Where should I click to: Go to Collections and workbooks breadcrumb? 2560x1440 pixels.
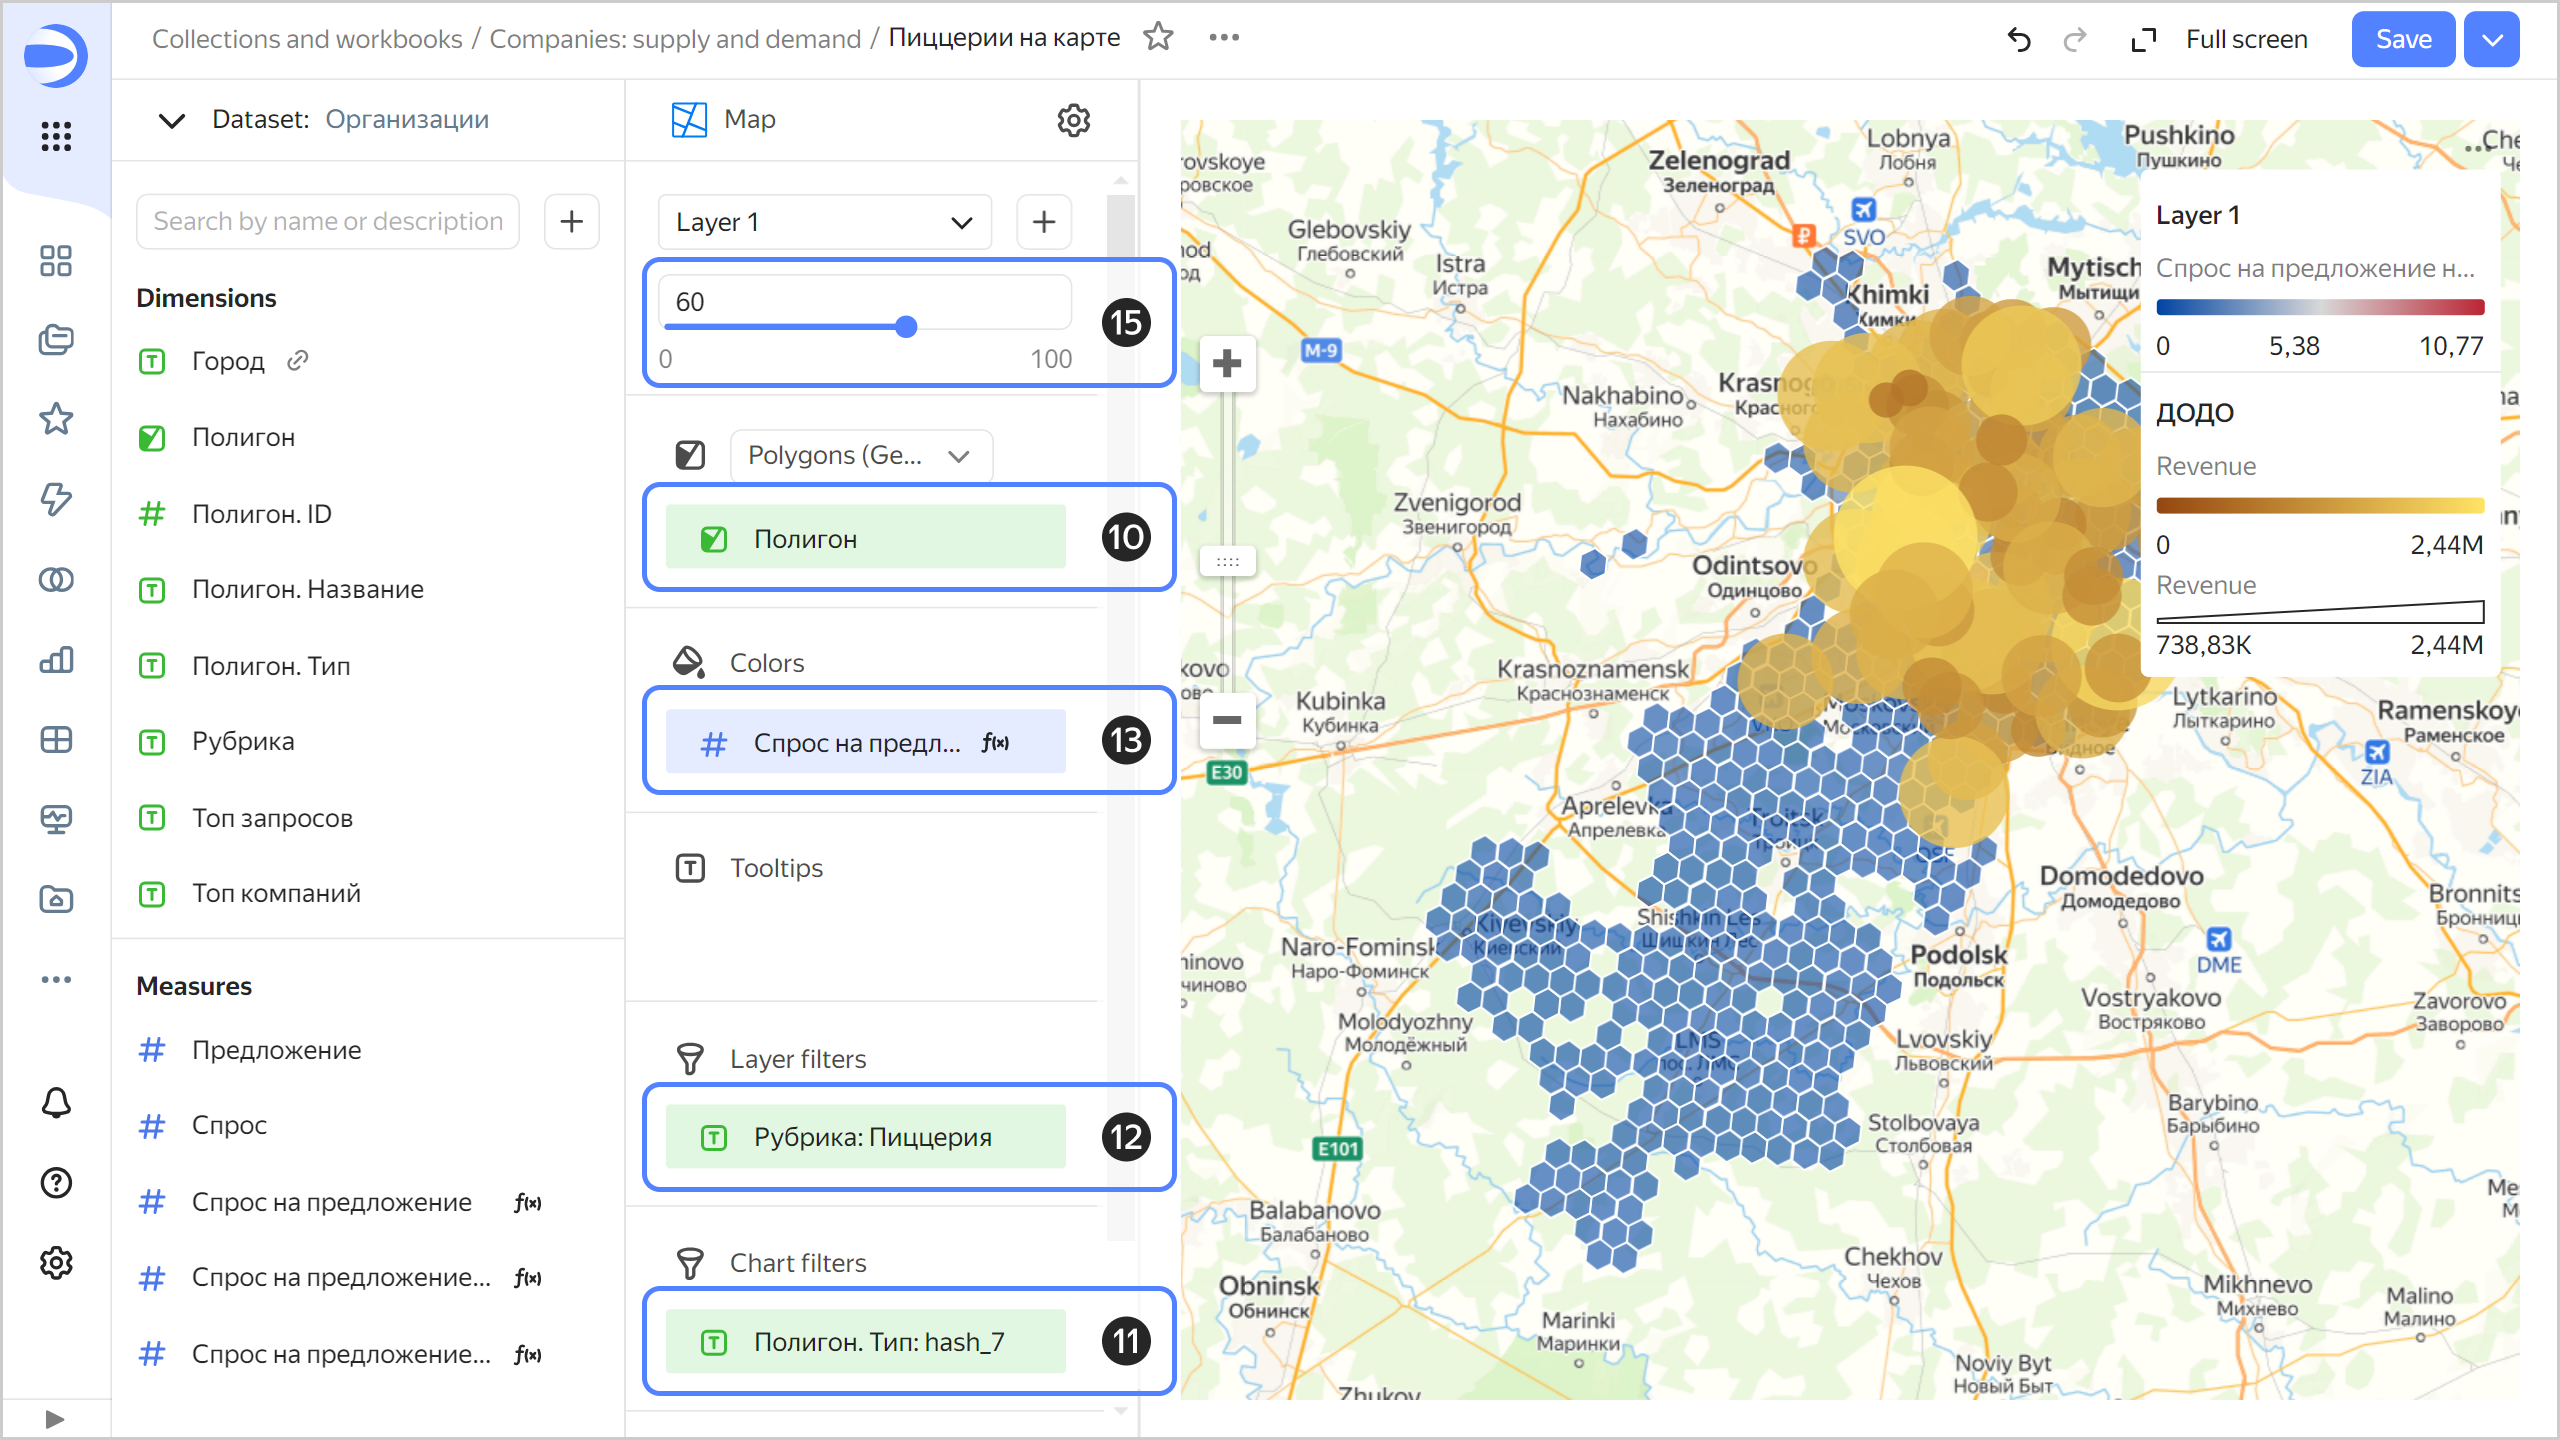(x=307, y=39)
